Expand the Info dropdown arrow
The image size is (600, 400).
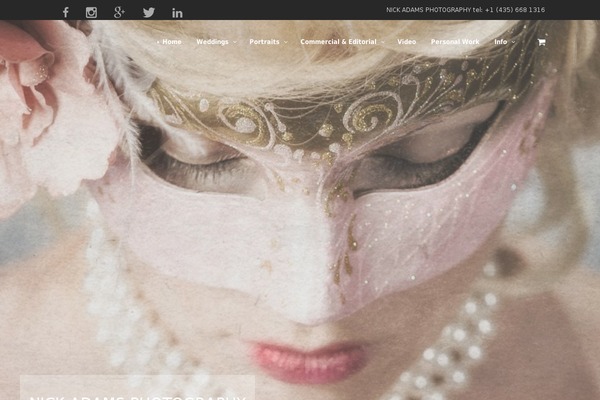click(x=513, y=42)
